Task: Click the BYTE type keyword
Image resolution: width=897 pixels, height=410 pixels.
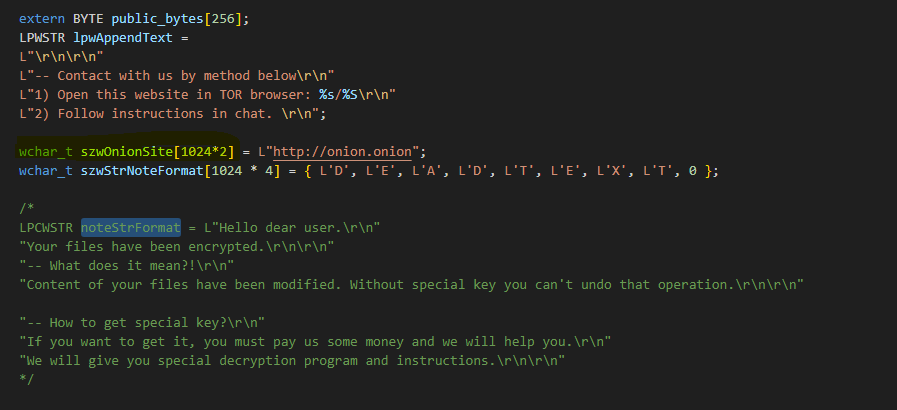Action: coord(88,18)
